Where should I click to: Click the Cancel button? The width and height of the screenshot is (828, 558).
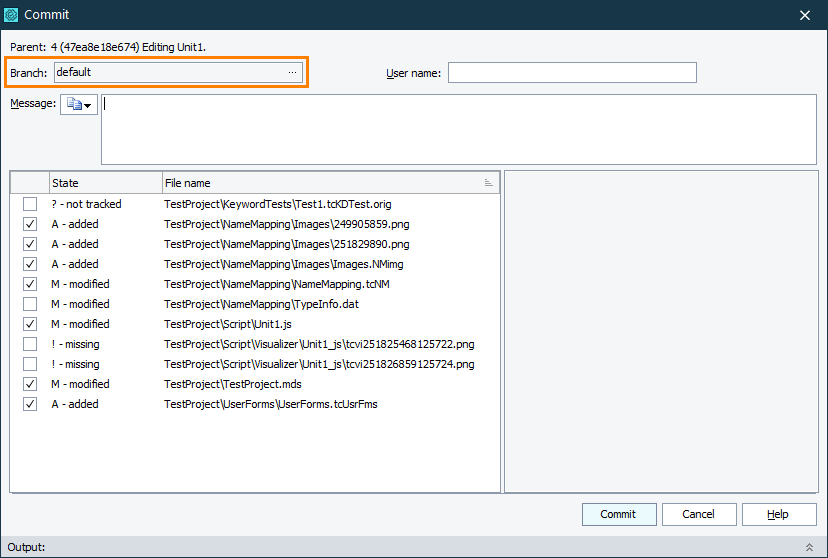coord(698,514)
